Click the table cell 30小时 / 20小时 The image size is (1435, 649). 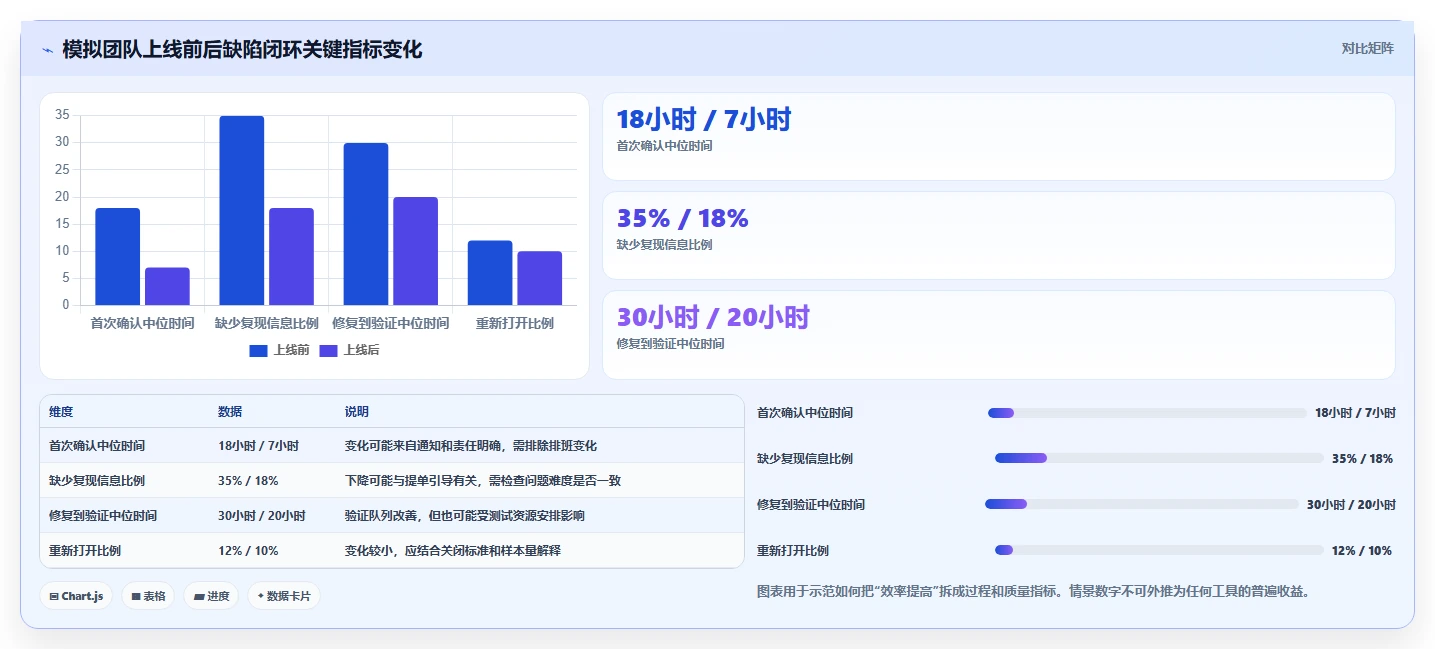tap(264, 516)
